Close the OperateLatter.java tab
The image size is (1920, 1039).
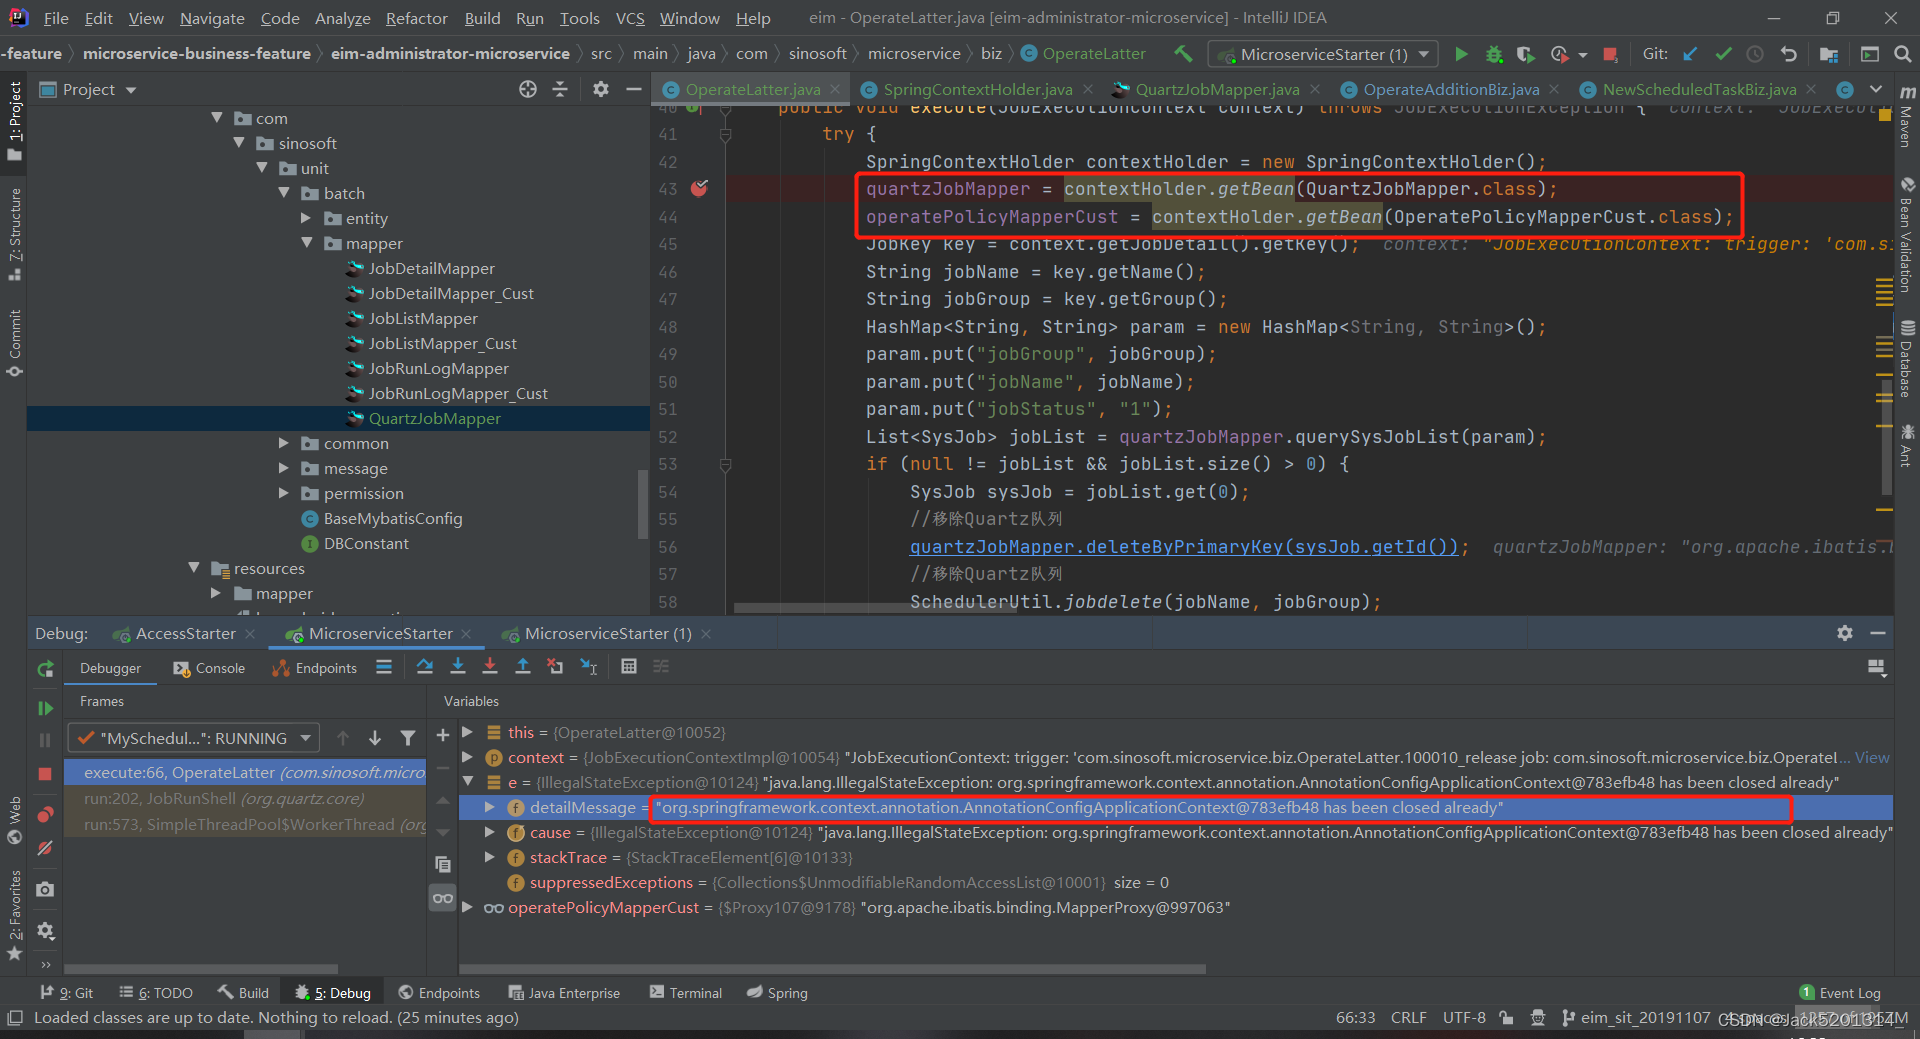pos(835,89)
